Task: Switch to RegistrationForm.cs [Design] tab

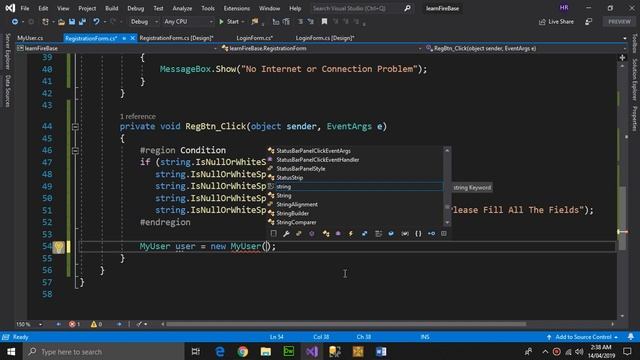Action: tap(176, 38)
